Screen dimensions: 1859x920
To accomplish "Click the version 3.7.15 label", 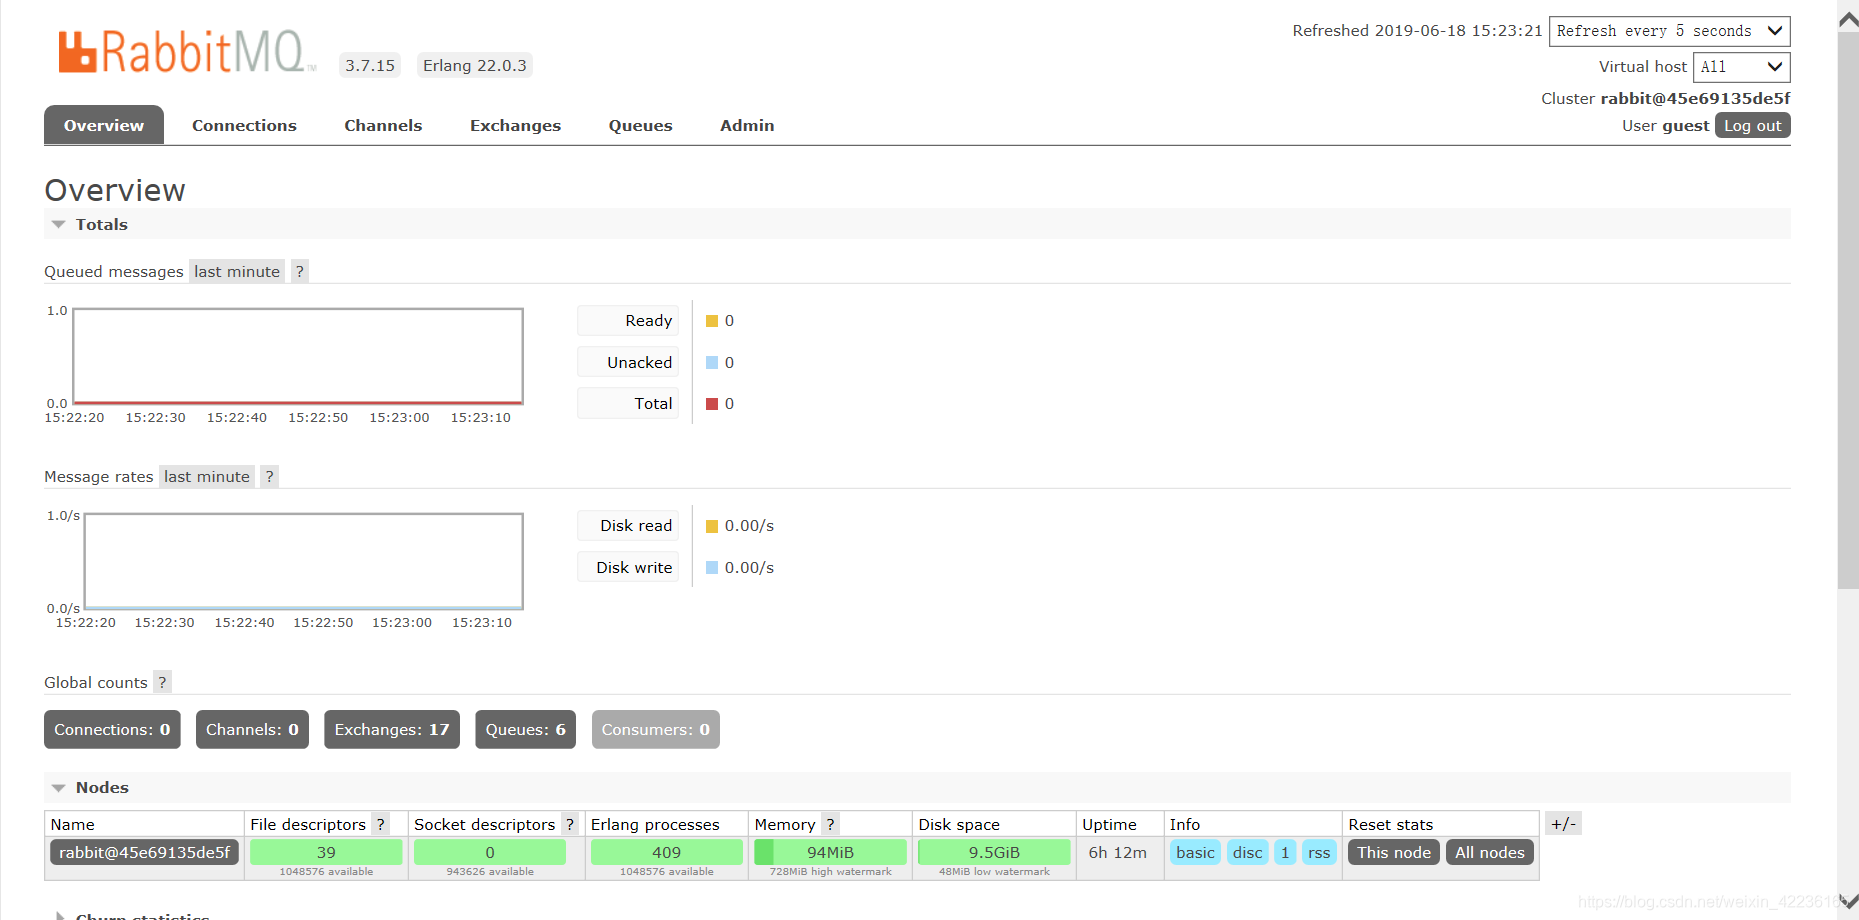I will pos(370,65).
